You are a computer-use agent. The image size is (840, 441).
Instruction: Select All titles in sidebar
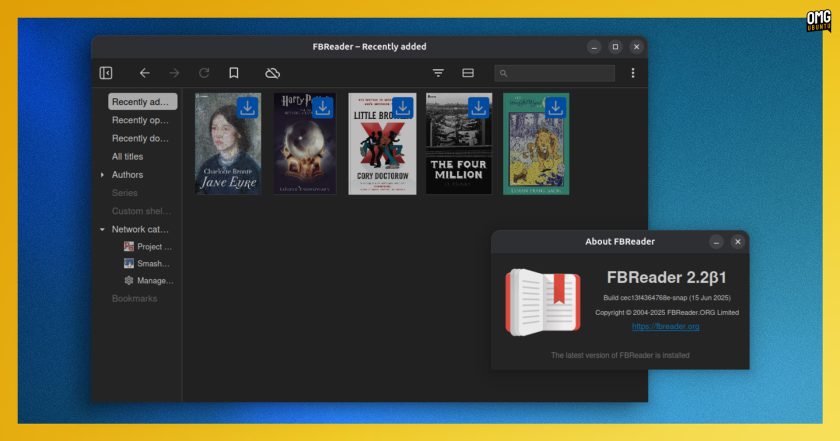point(128,156)
